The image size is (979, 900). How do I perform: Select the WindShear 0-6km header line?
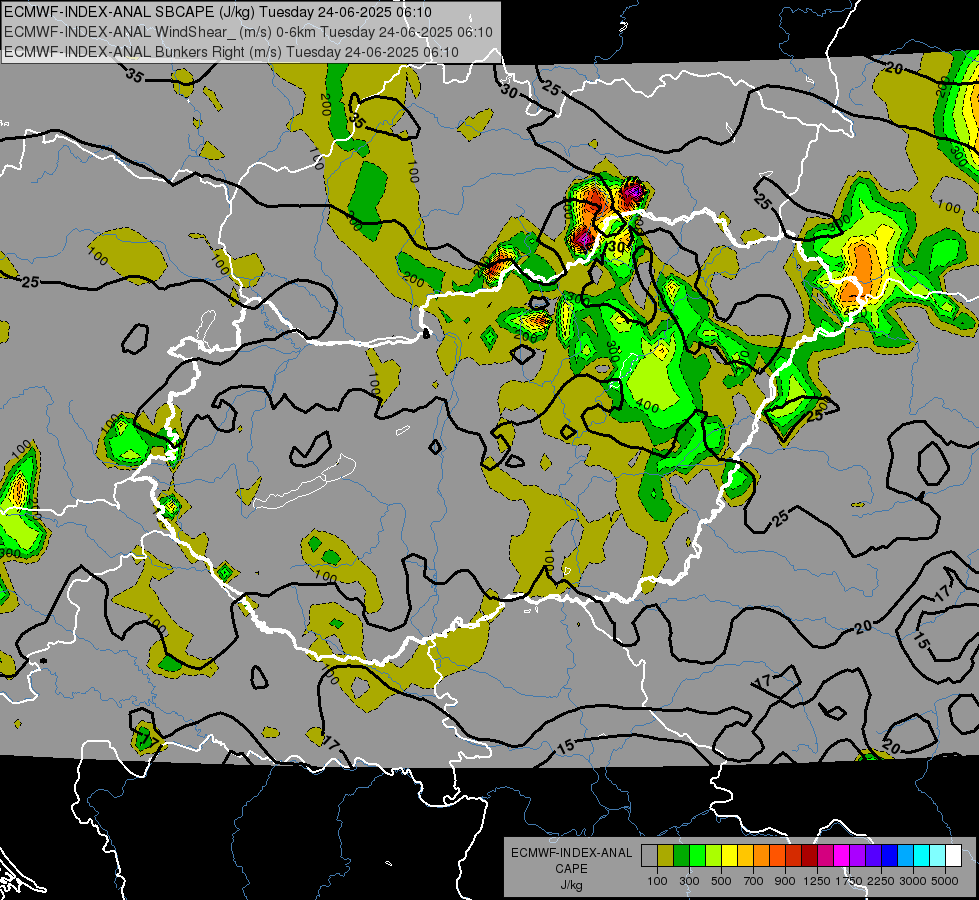248,32
